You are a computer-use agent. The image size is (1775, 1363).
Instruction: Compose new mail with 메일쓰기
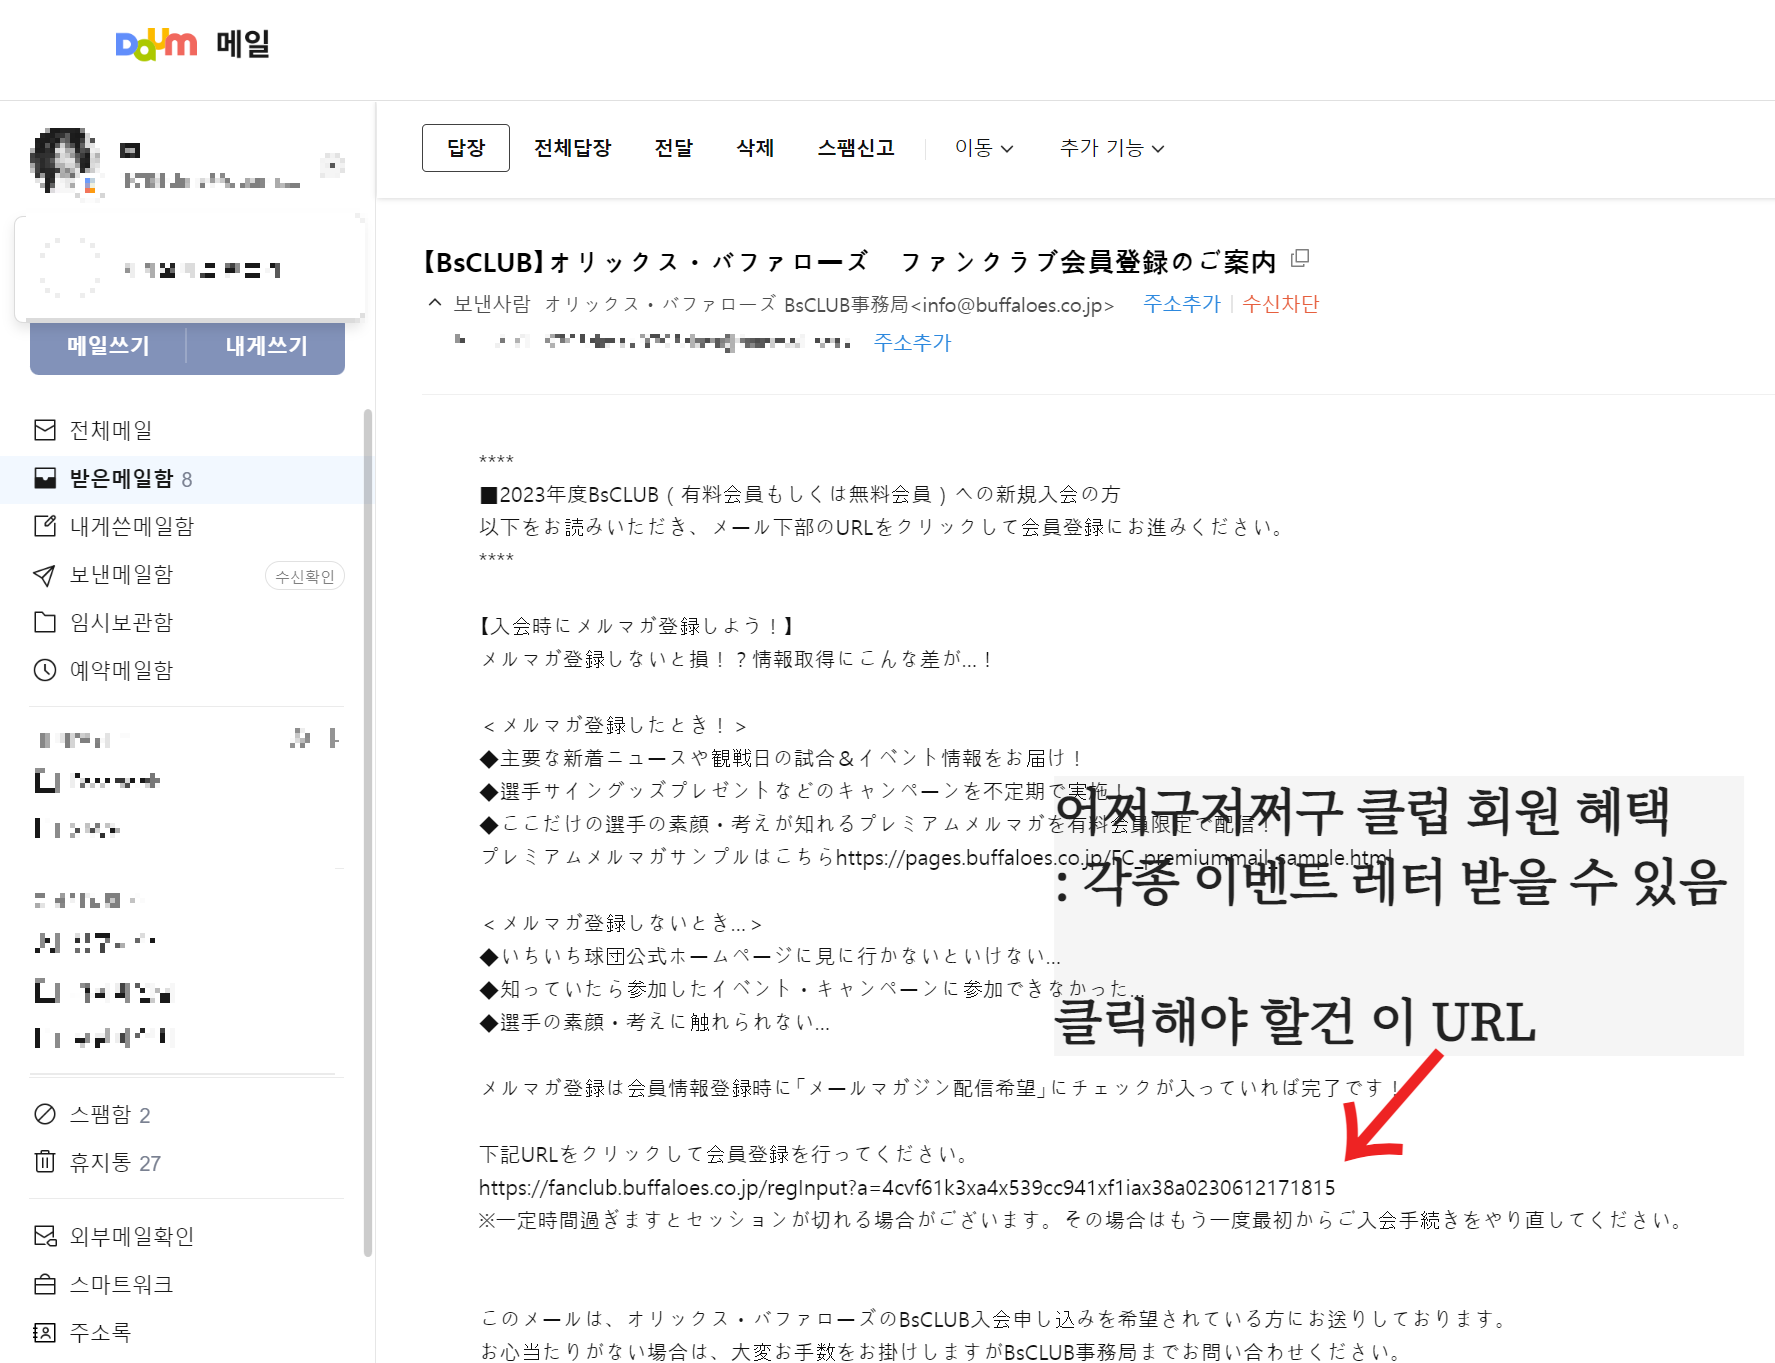coord(108,346)
